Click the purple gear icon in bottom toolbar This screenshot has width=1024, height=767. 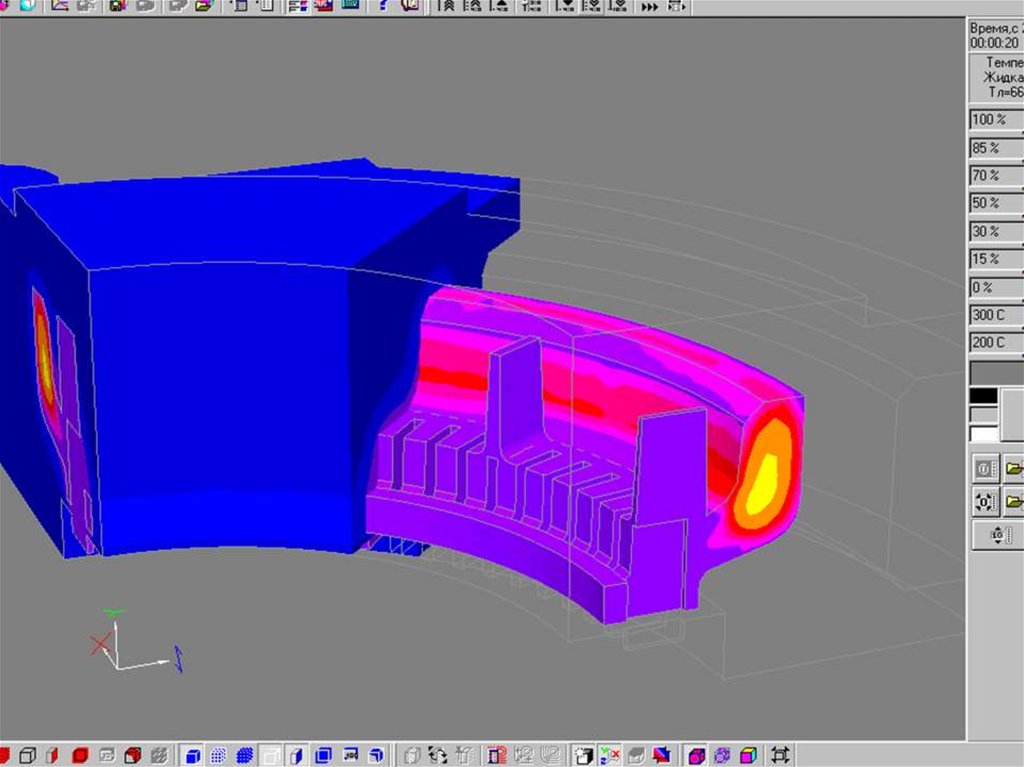coord(722,755)
